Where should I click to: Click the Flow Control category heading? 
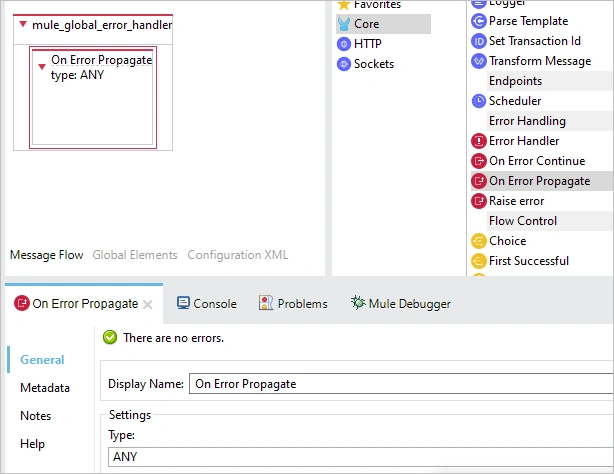click(x=523, y=221)
